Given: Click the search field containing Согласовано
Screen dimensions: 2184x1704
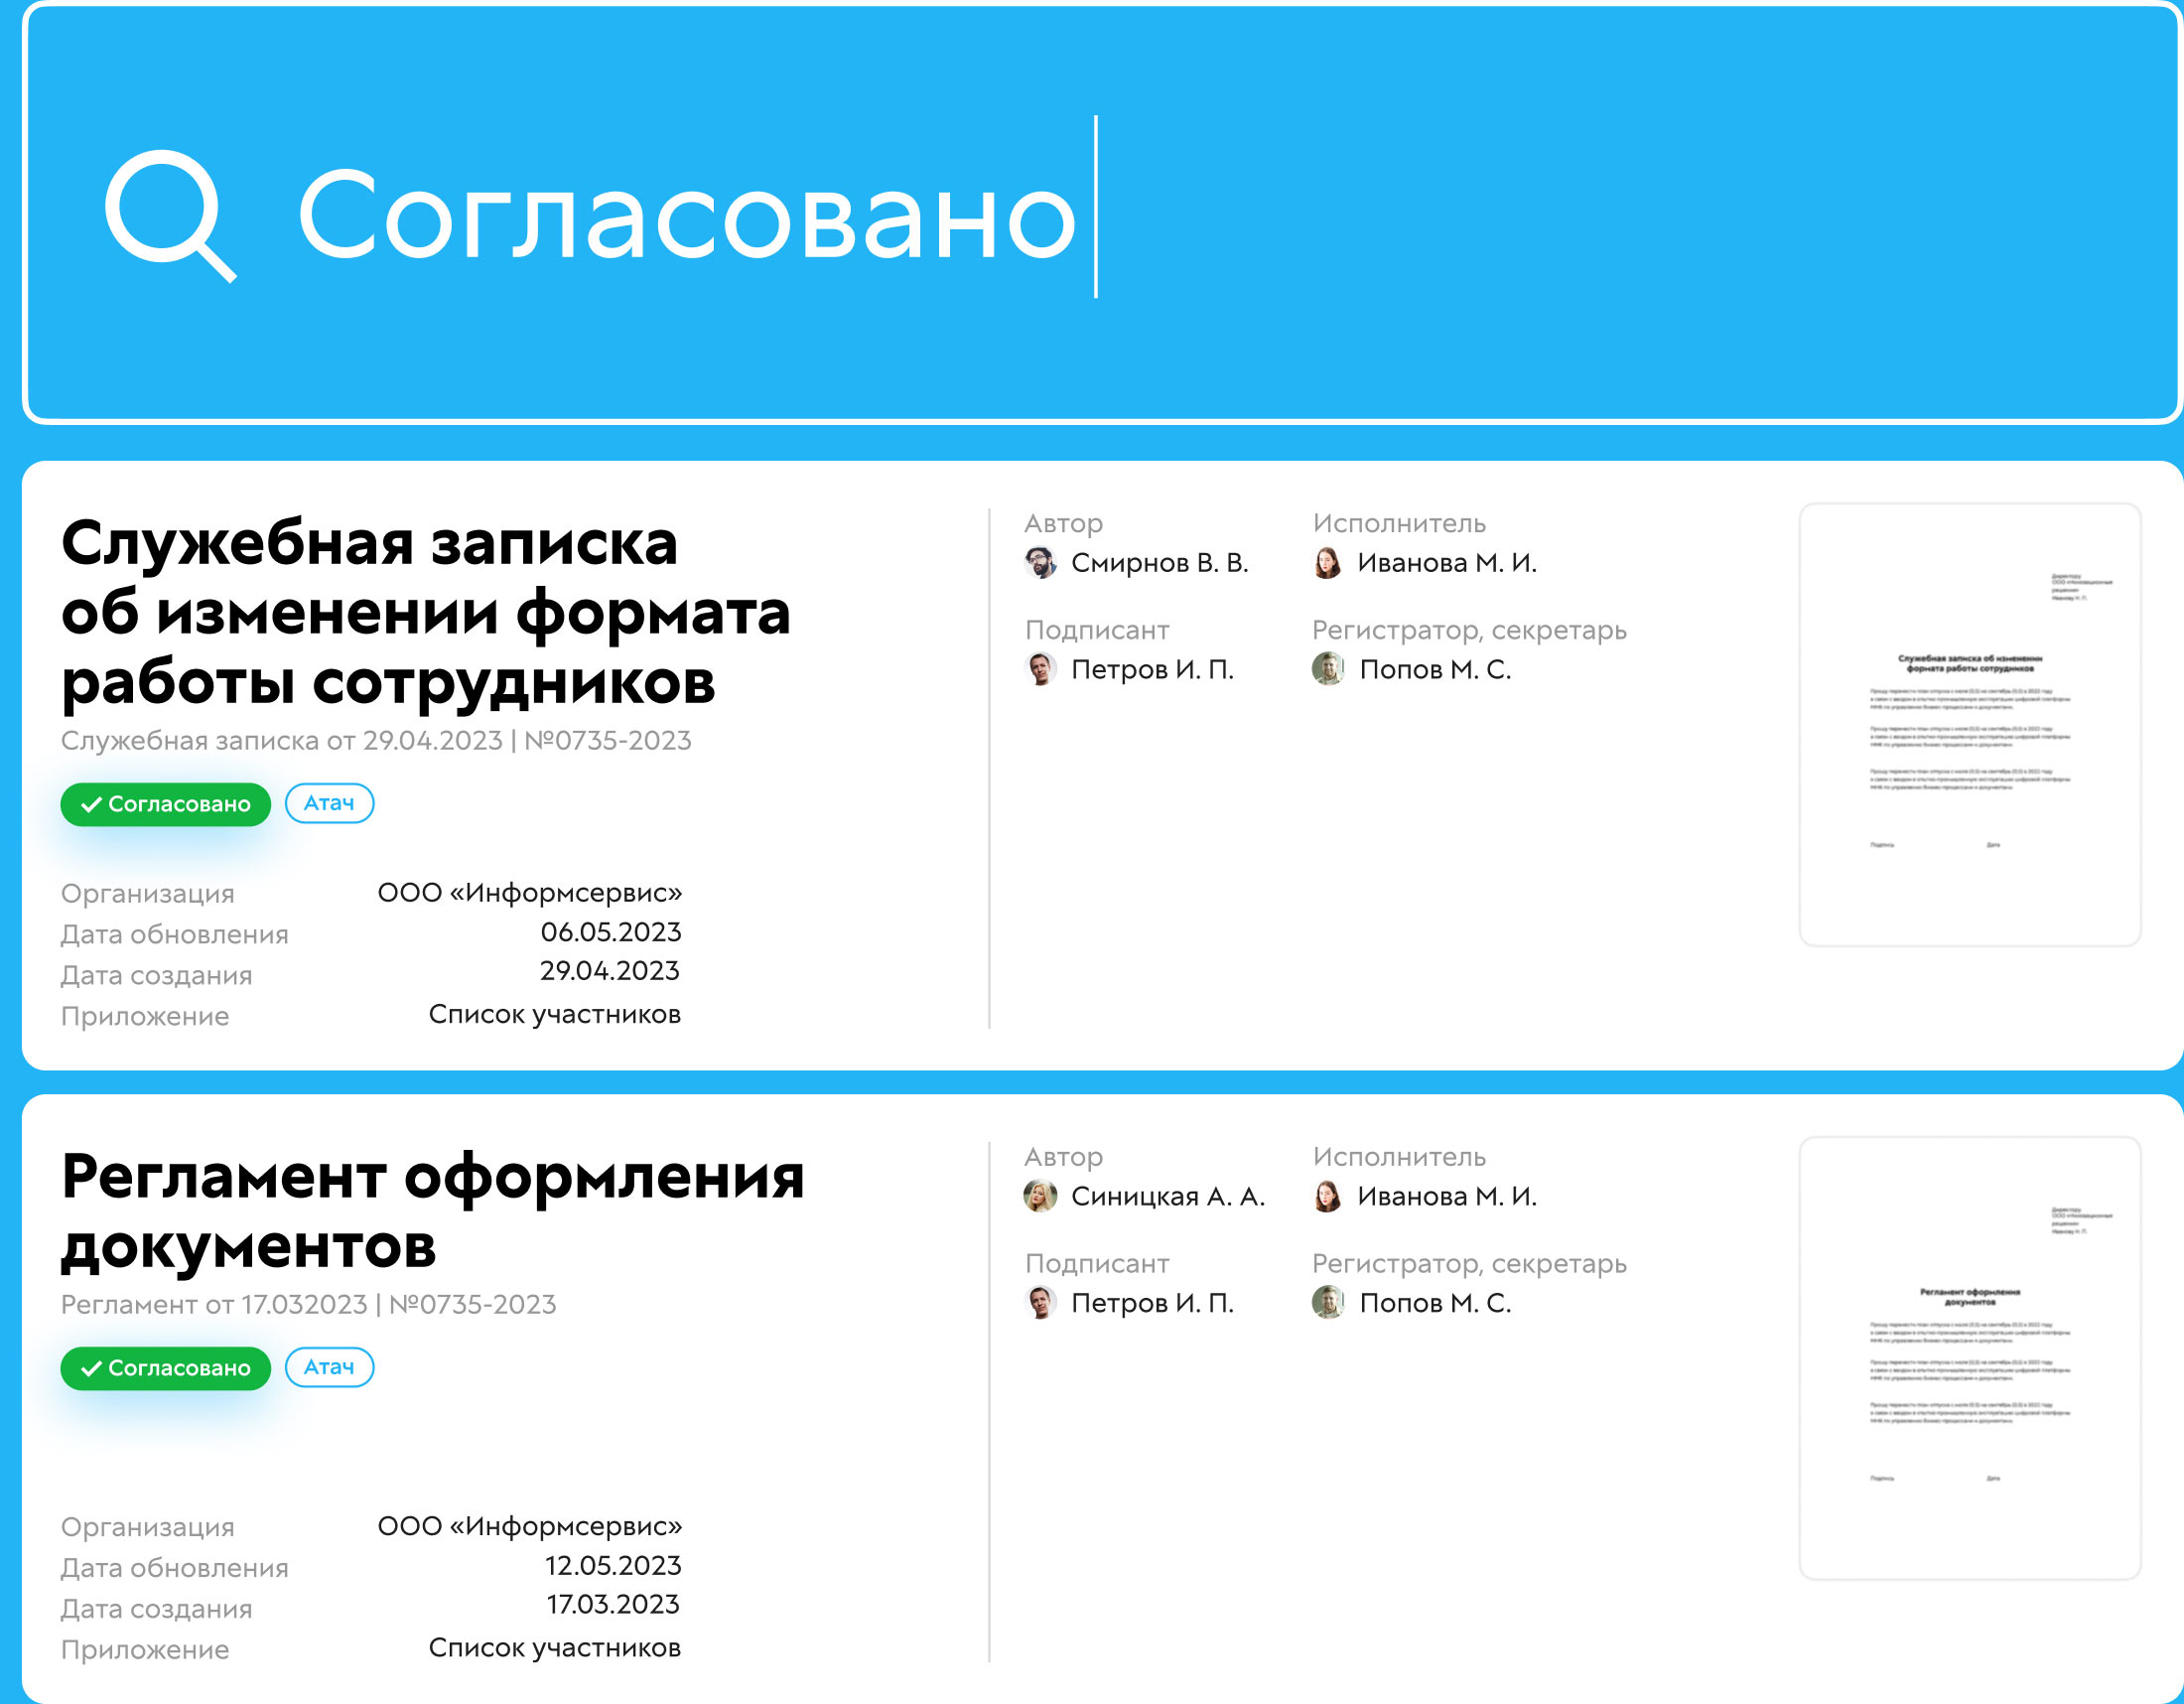Looking at the screenshot, I should pyautogui.click(x=690, y=215).
